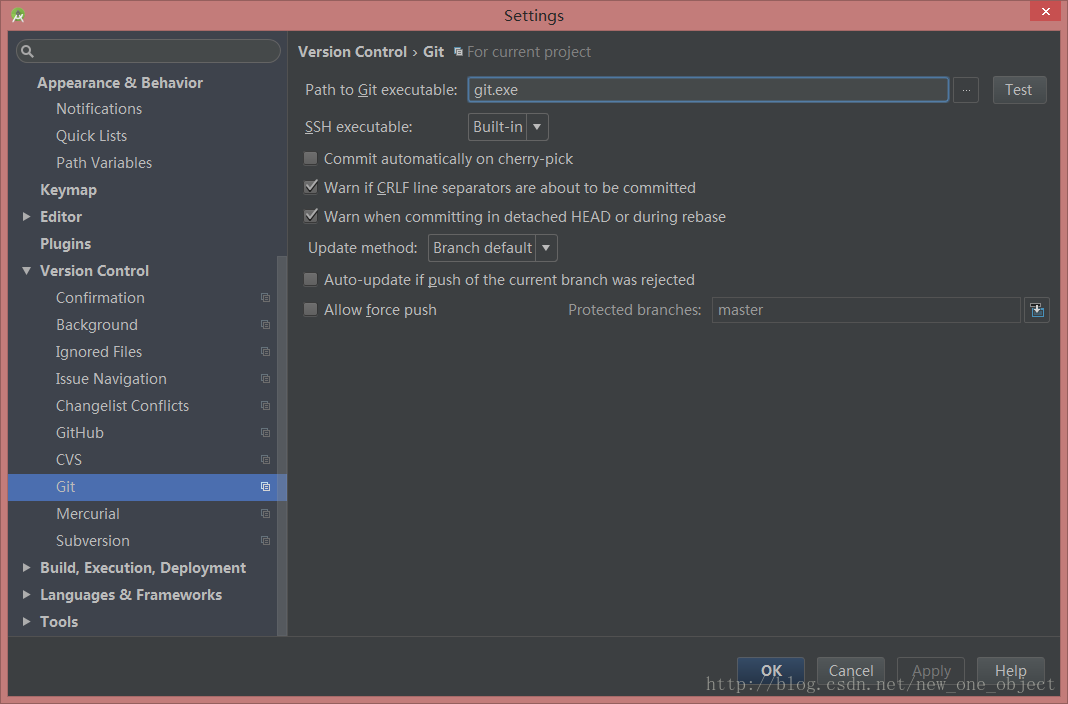Open the Ignored Files settings

pos(99,351)
